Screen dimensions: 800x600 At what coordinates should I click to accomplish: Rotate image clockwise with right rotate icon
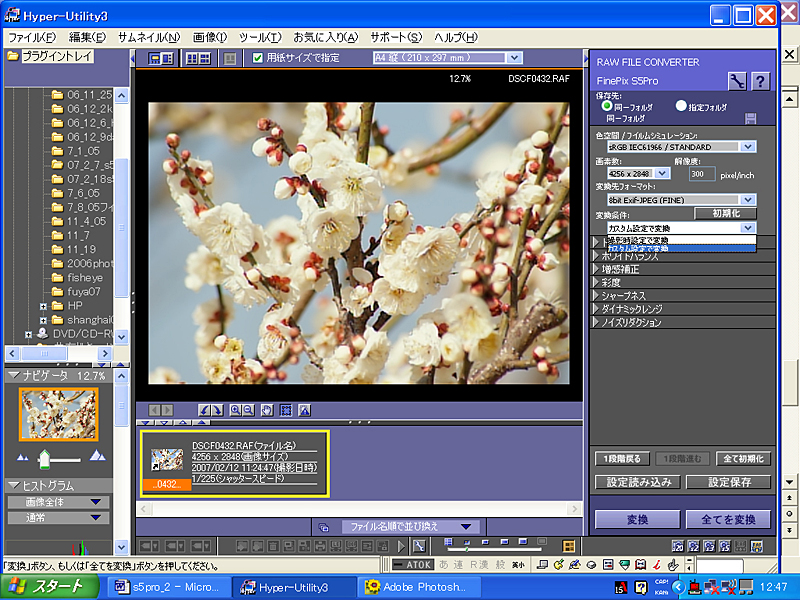(217, 410)
